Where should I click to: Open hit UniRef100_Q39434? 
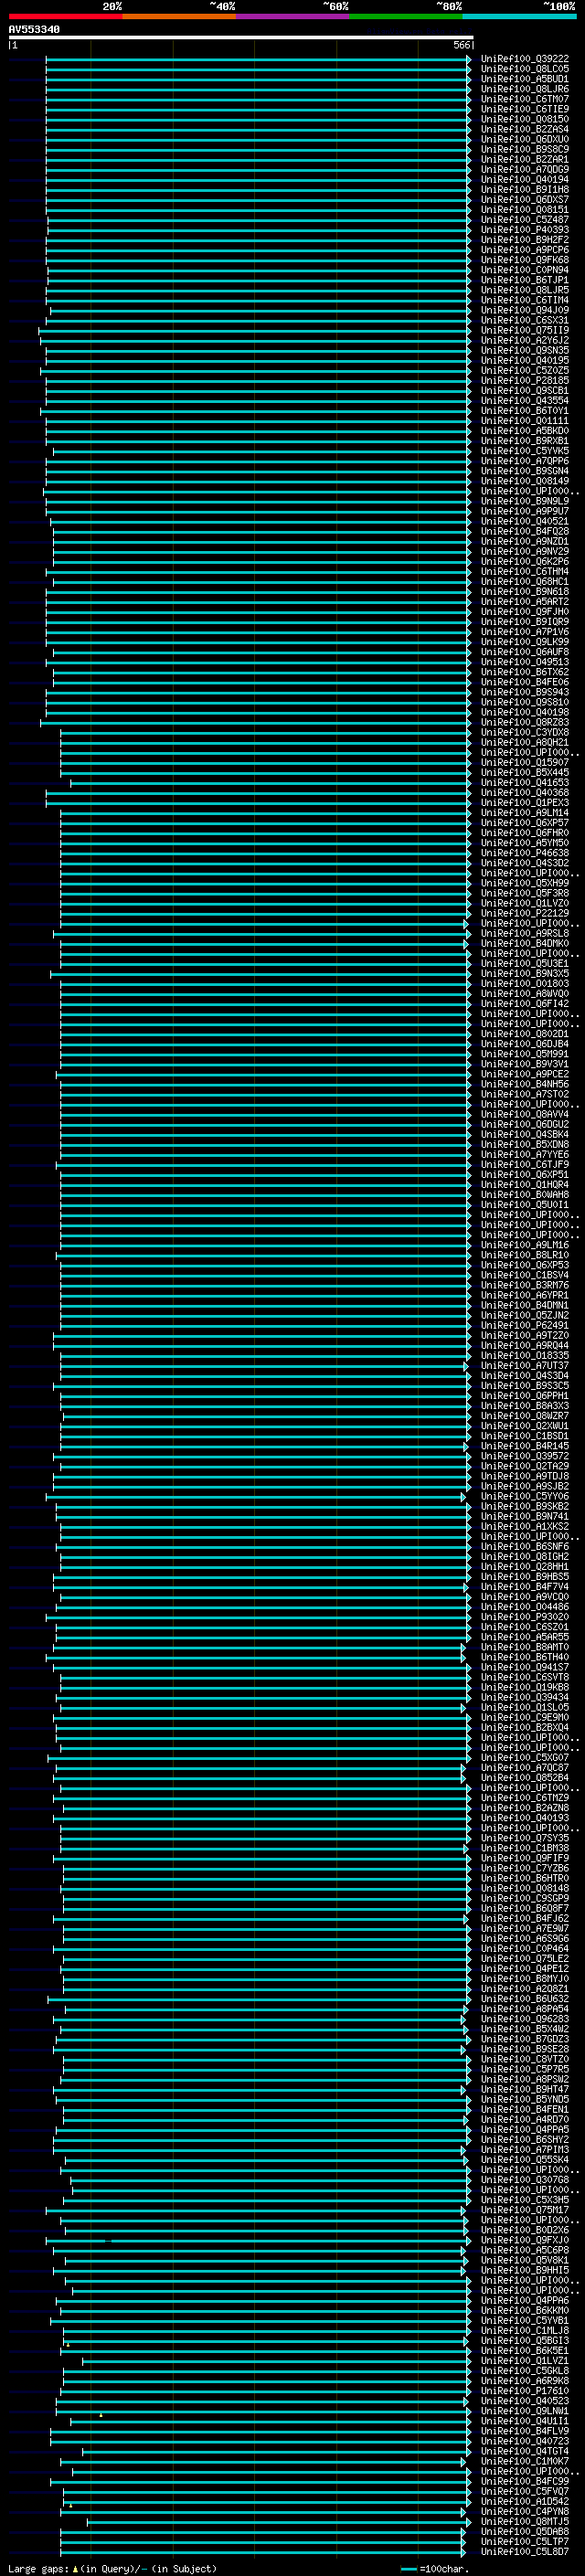(x=524, y=1697)
